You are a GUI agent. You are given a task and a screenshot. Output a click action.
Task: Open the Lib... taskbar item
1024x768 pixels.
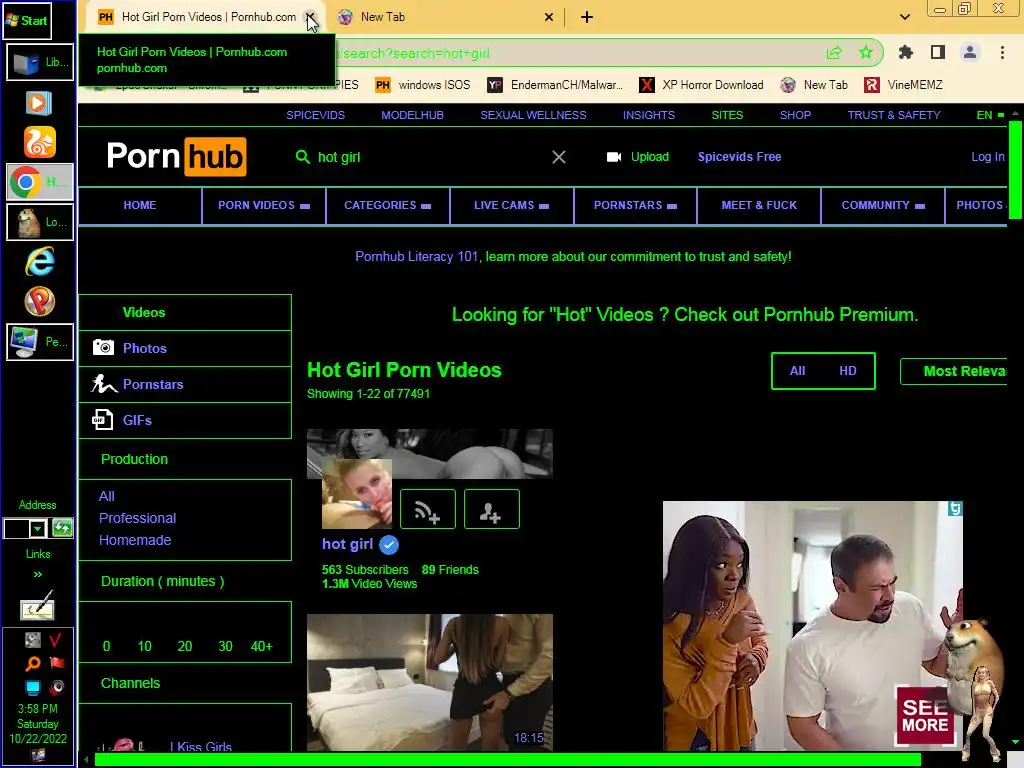pyautogui.click(x=40, y=63)
